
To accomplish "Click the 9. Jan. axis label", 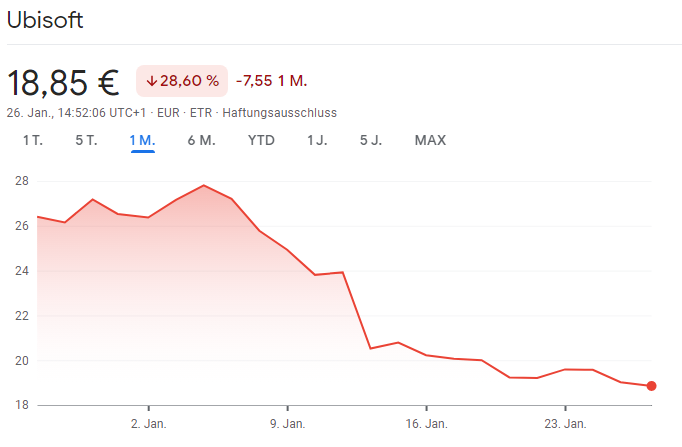I will (x=287, y=424).
